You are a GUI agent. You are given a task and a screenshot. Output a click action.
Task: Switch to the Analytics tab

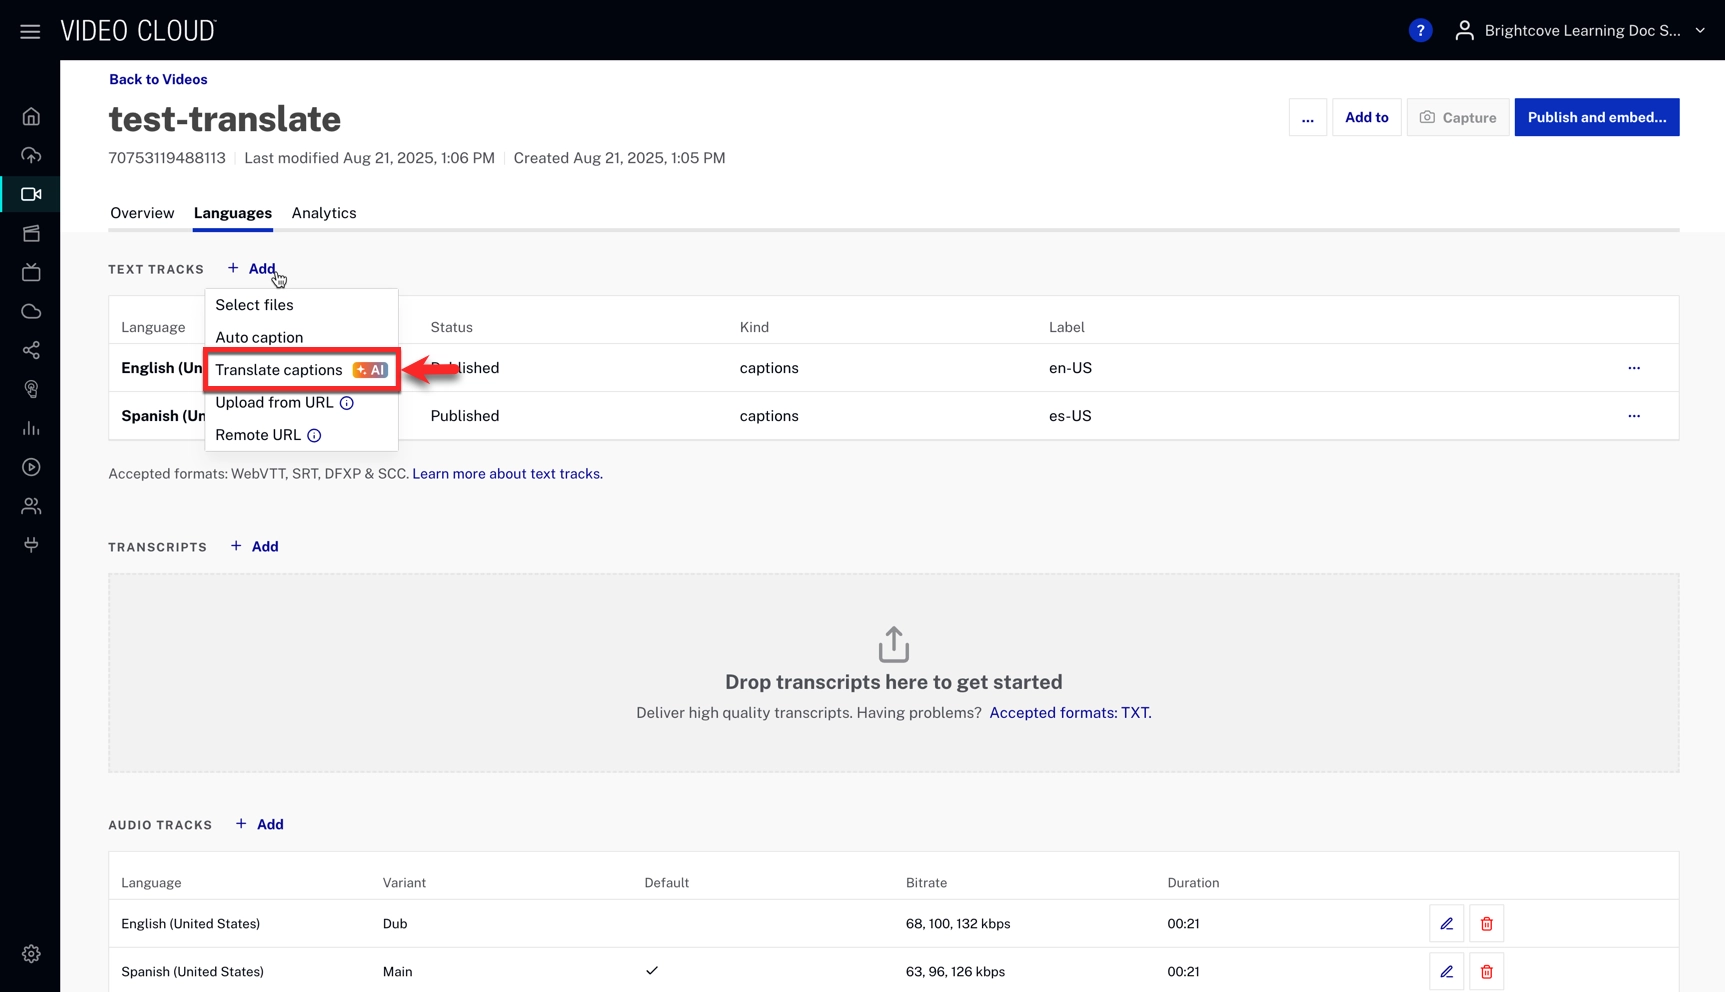[324, 213]
